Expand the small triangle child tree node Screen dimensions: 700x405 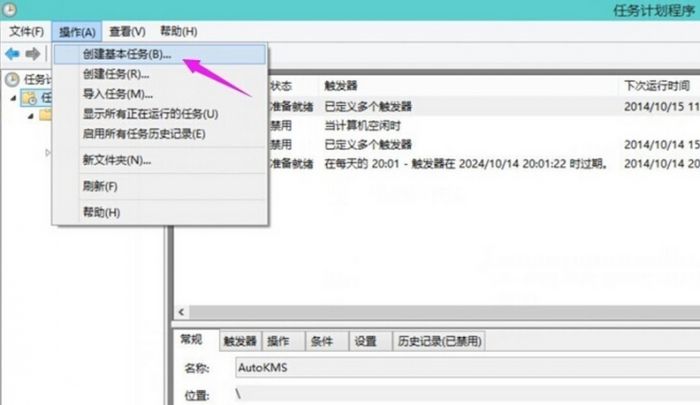pos(48,153)
